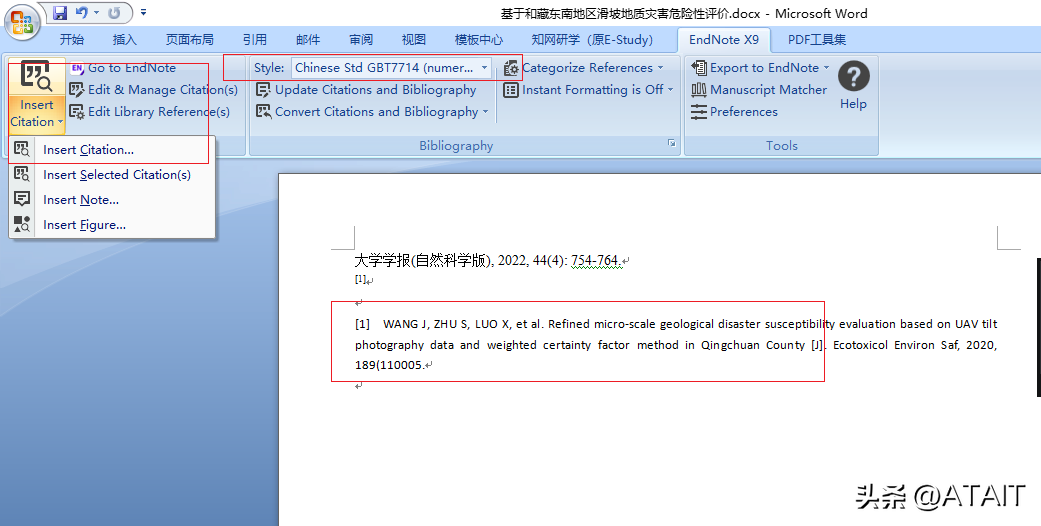1041x526 pixels.
Task: Click the large Insert Citation quote icon
Action: click(37, 76)
